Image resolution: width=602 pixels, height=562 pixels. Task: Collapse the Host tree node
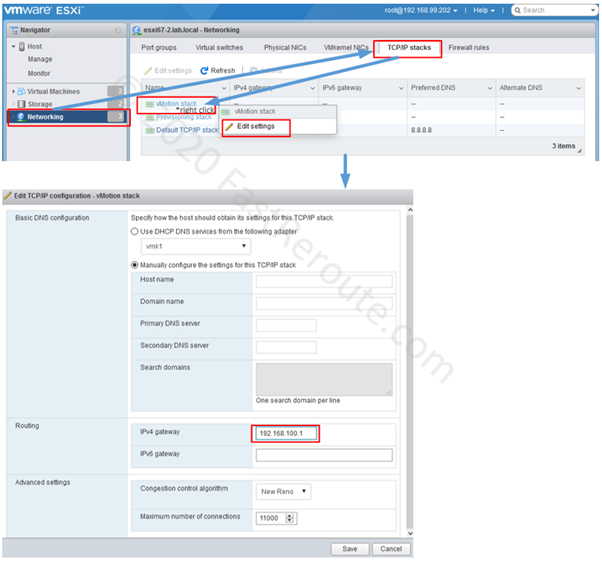point(13,46)
